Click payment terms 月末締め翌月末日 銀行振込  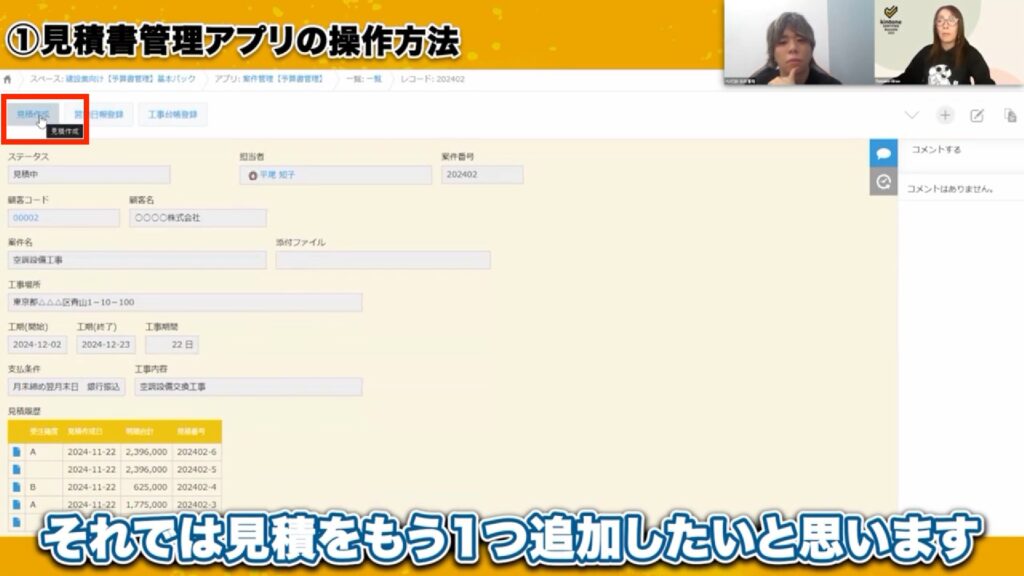67,387
